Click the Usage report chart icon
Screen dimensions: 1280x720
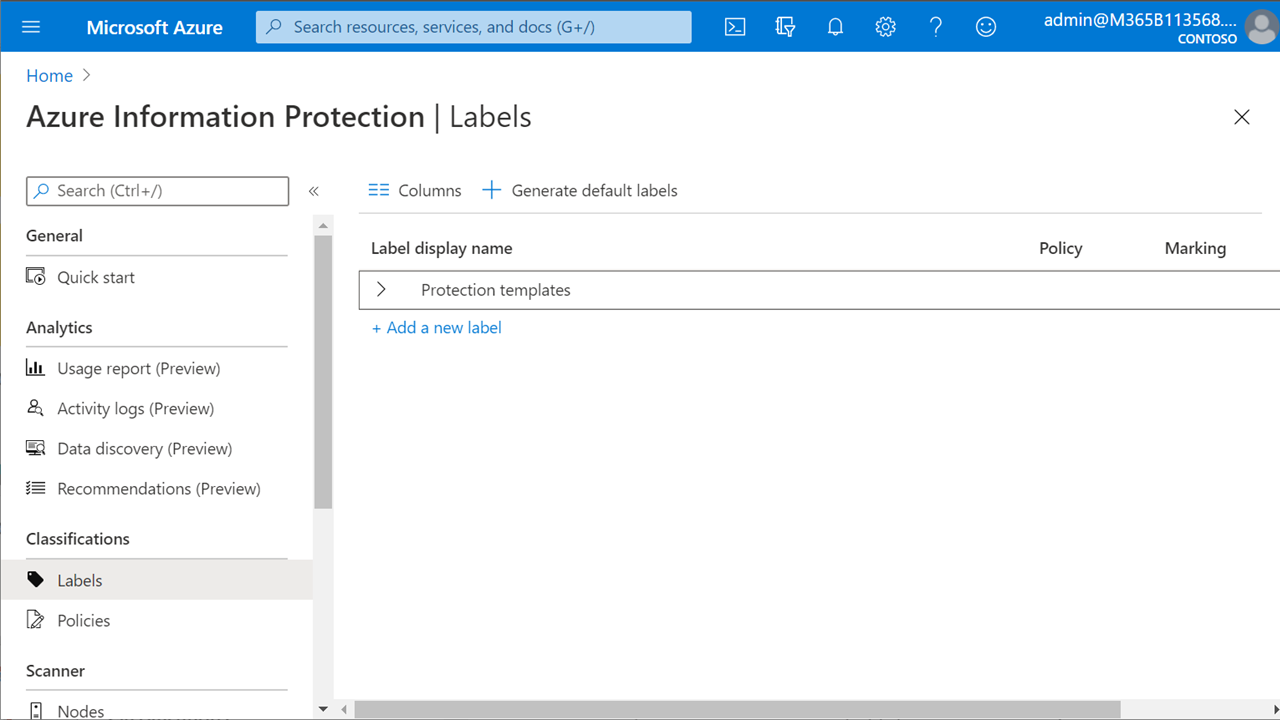[36, 368]
